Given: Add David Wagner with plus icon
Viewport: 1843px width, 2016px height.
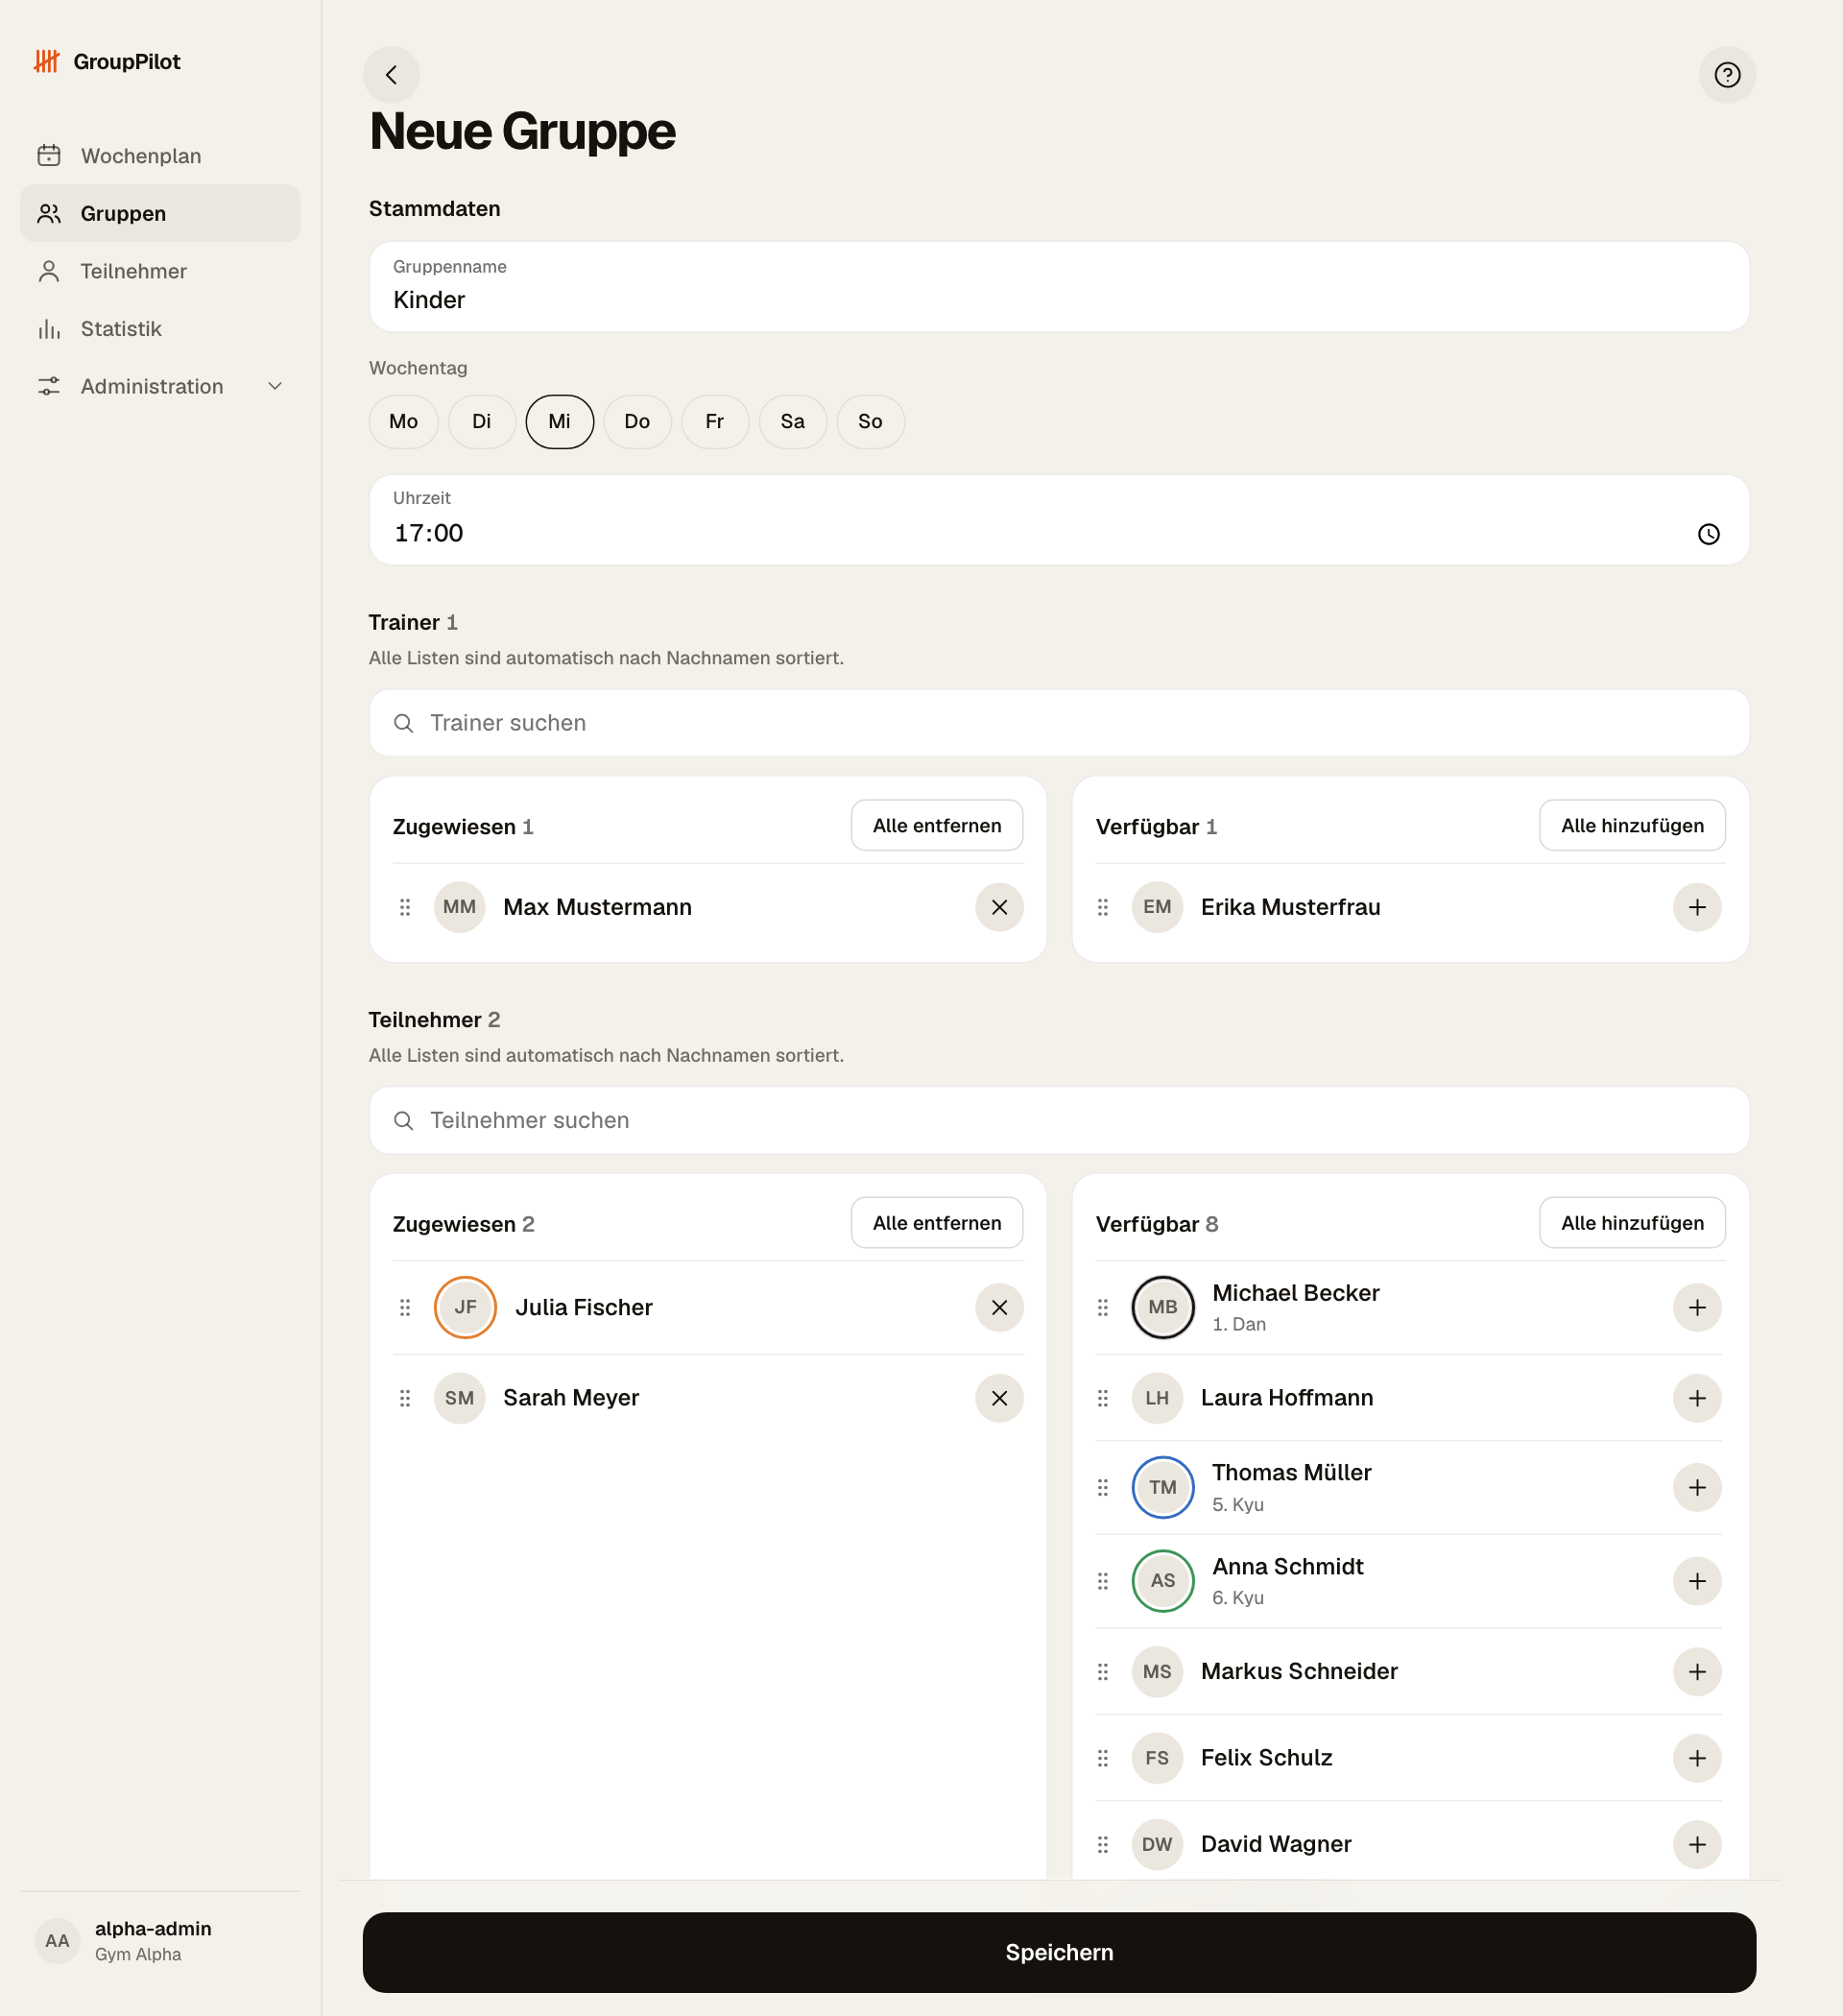Looking at the screenshot, I should [1697, 1844].
